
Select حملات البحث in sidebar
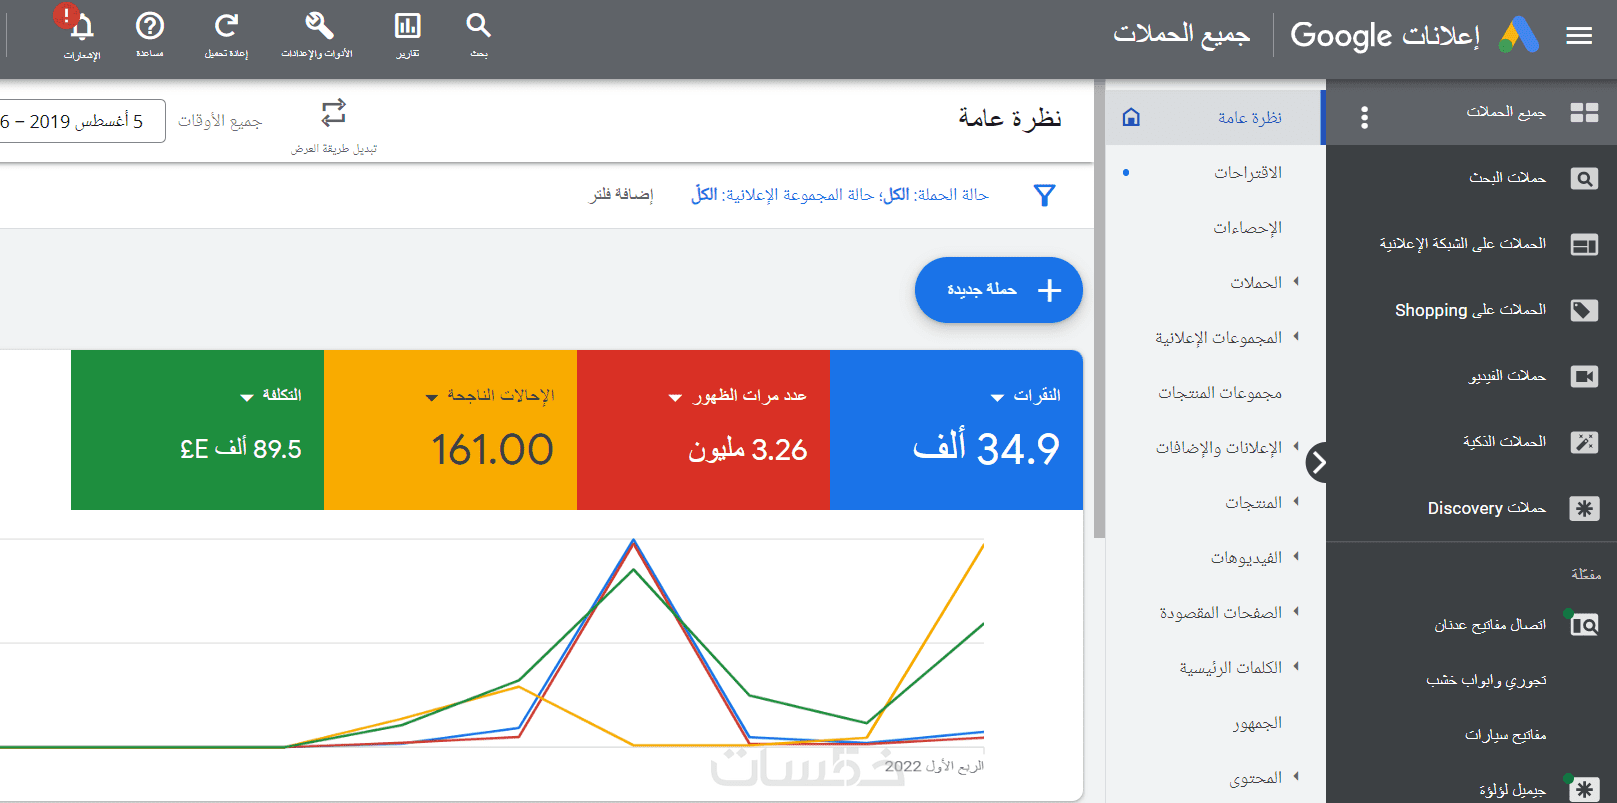click(x=1507, y=178)
